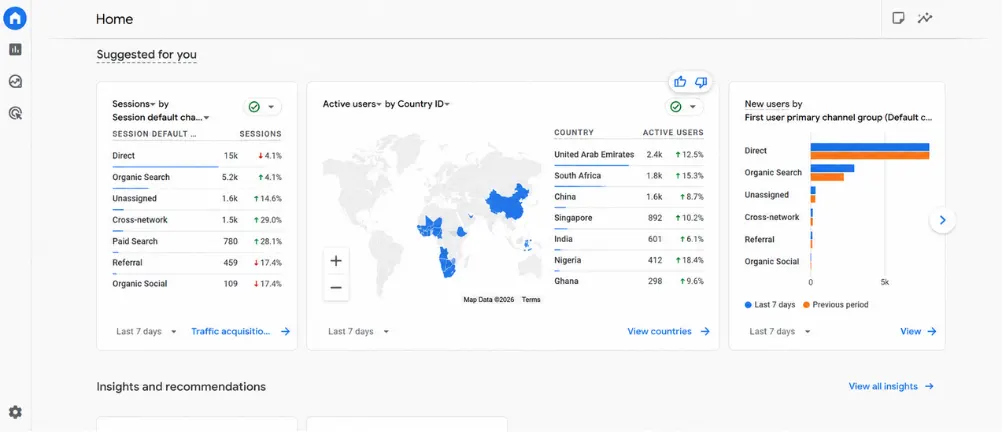Select South Africa country row
Image resolution: width=1003 pixels, height=432 pixels.
pyautogui.click(x=629, y=175)
